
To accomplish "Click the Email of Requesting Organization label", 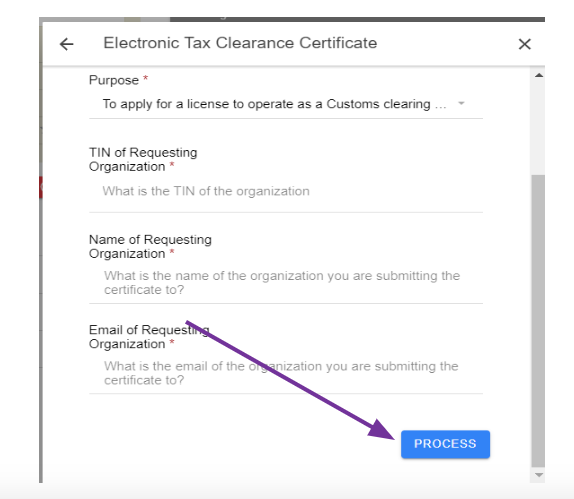I will [149, 337].
